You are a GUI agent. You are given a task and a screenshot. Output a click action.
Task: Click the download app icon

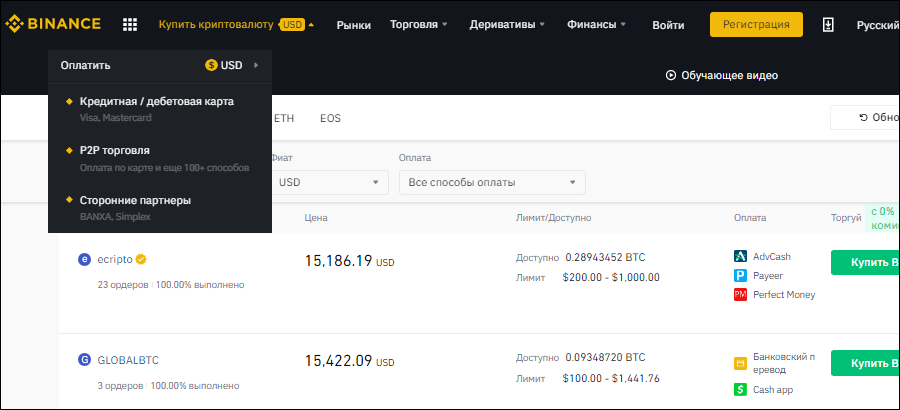coord(828,25)
